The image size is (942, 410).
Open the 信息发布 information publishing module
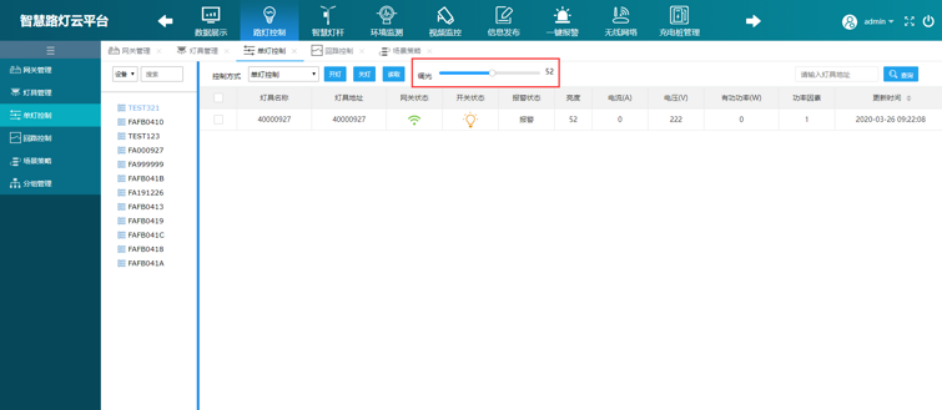504,20
